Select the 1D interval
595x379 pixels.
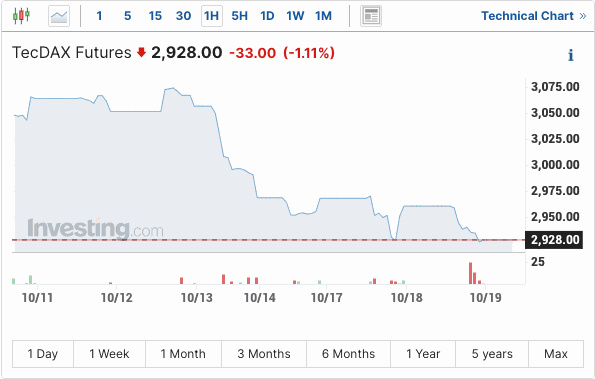(x=268, y=16)
